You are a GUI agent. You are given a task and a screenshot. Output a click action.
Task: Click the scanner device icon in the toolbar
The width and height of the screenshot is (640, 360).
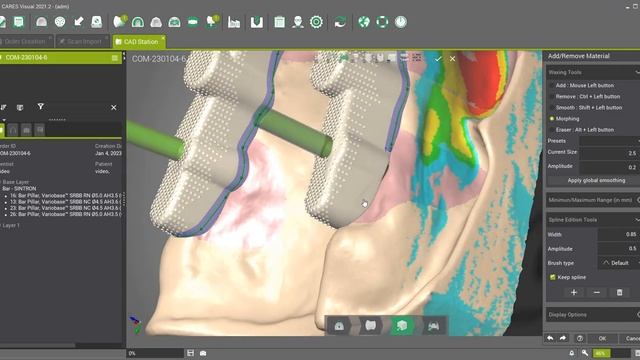[97, 22]
